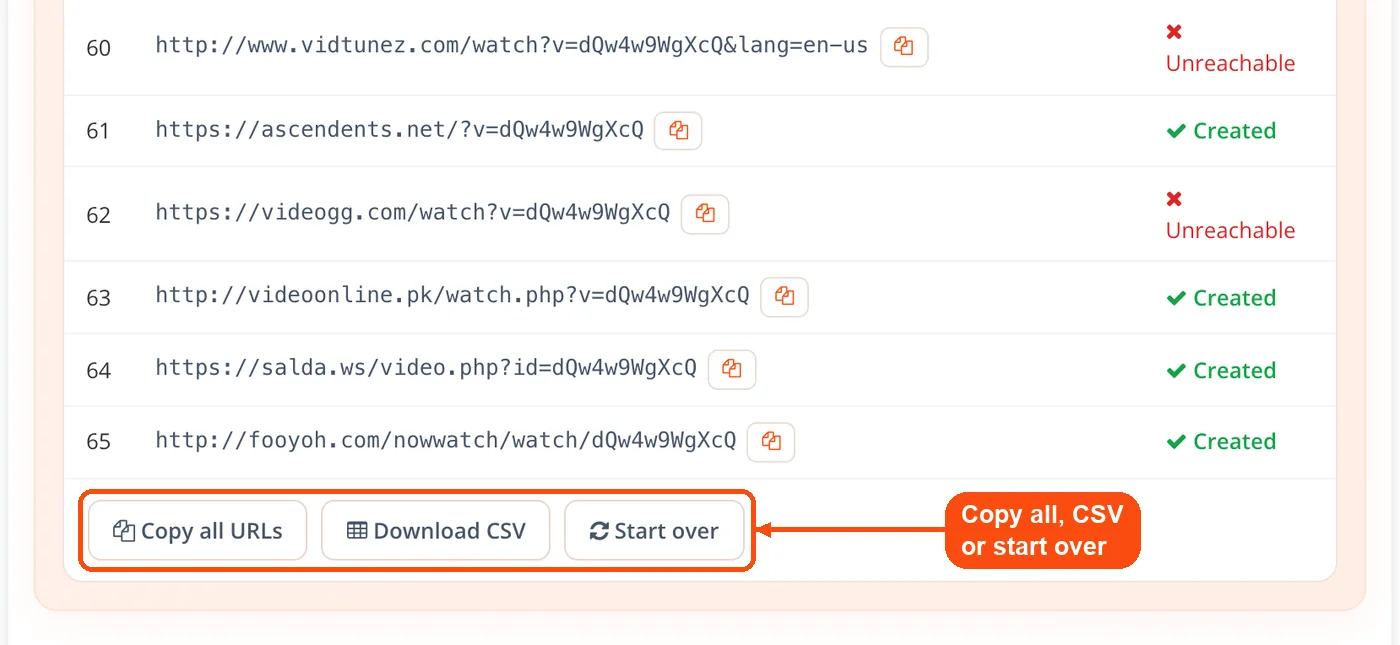Select the salda.ws video.php URL text
The image size is (1400, 645).
[x=426, y=368]
